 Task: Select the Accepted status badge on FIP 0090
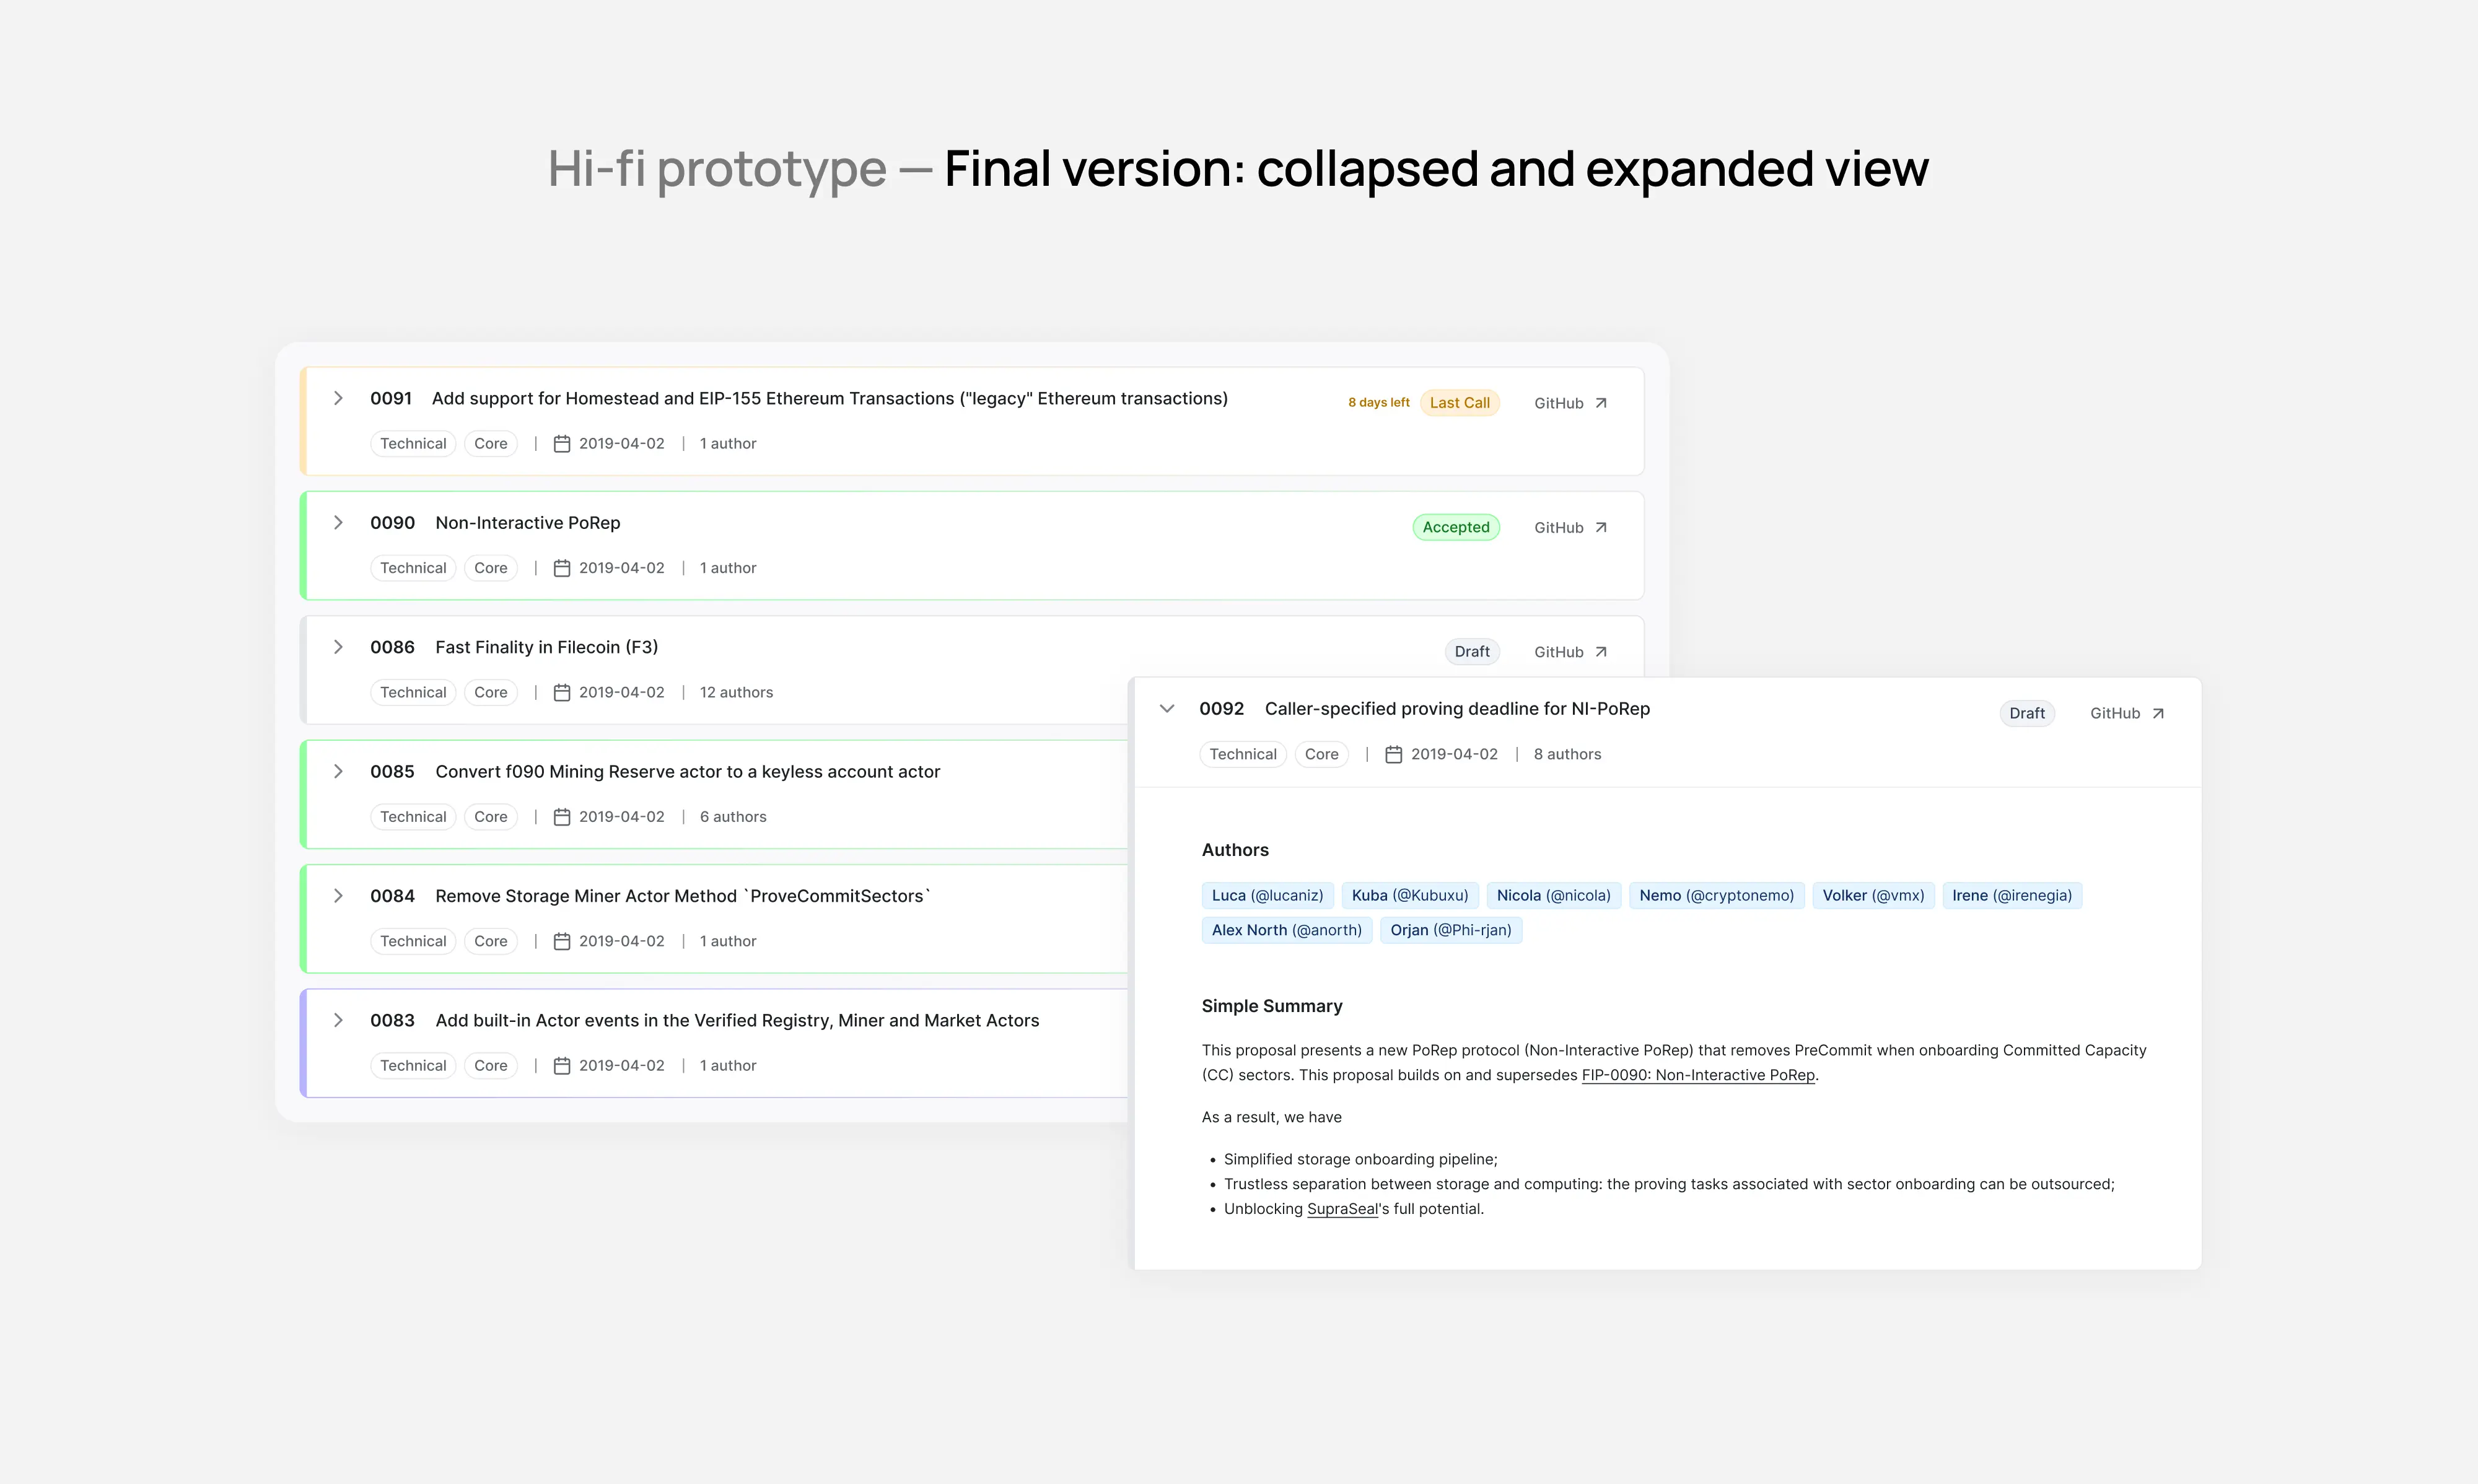point(1456,527)
